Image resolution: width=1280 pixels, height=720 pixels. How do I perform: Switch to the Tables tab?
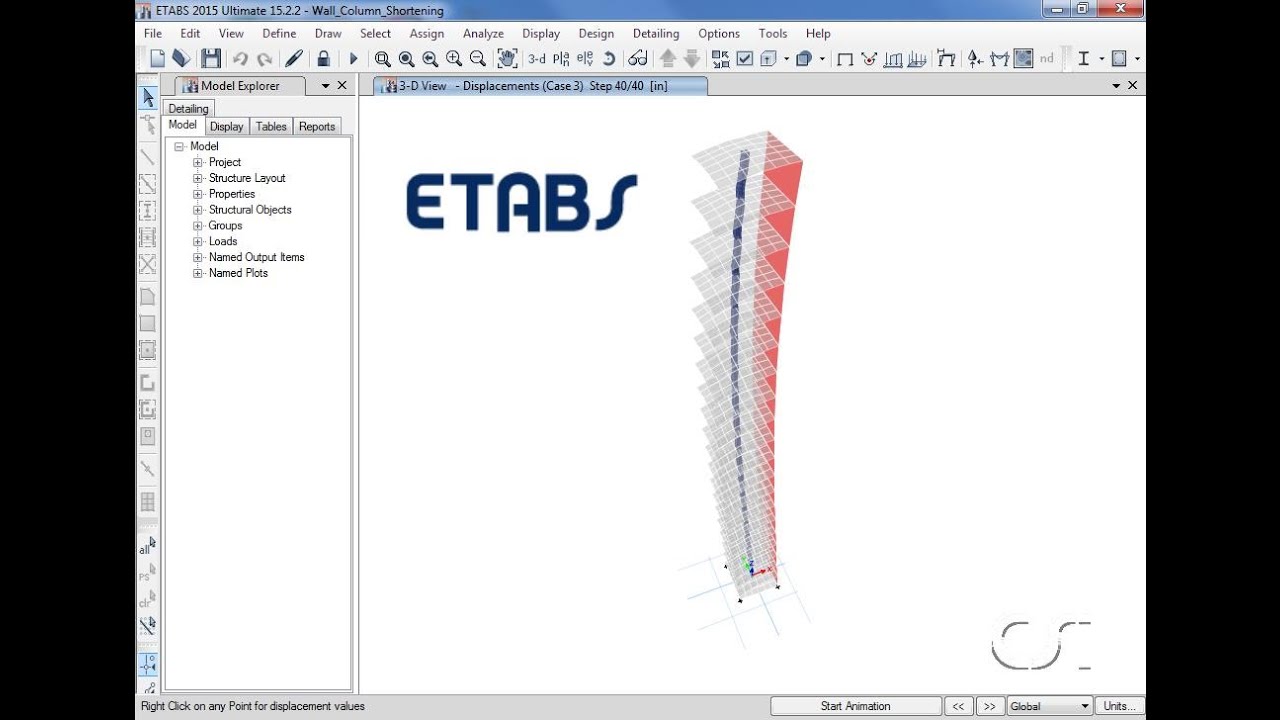click(x=271, y=126)
